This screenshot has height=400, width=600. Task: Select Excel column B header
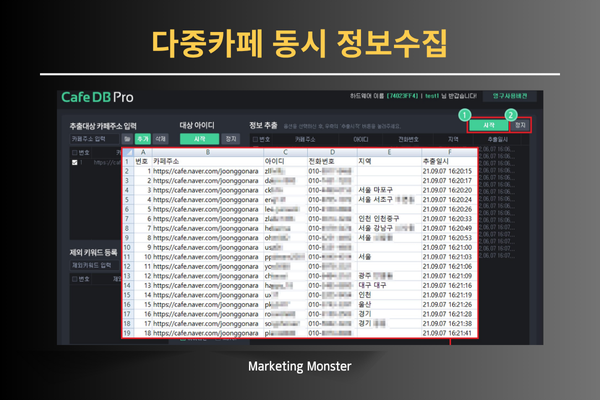click(x=208, y=152)
